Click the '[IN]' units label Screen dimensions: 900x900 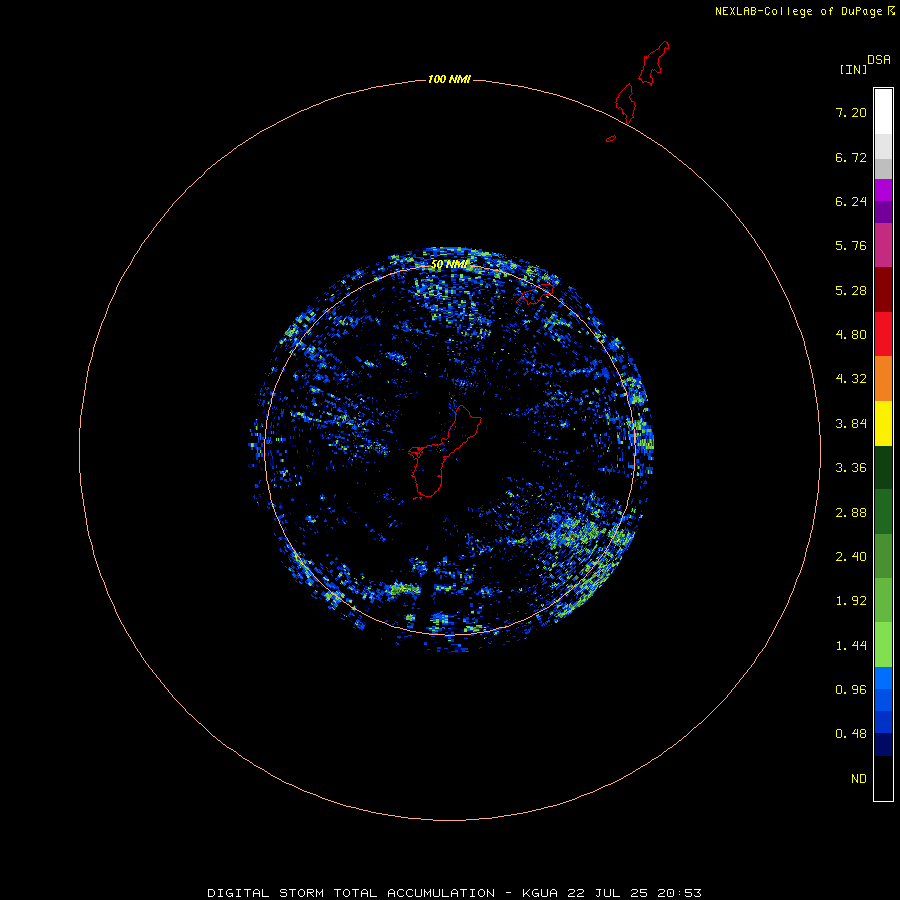point(853,69)
